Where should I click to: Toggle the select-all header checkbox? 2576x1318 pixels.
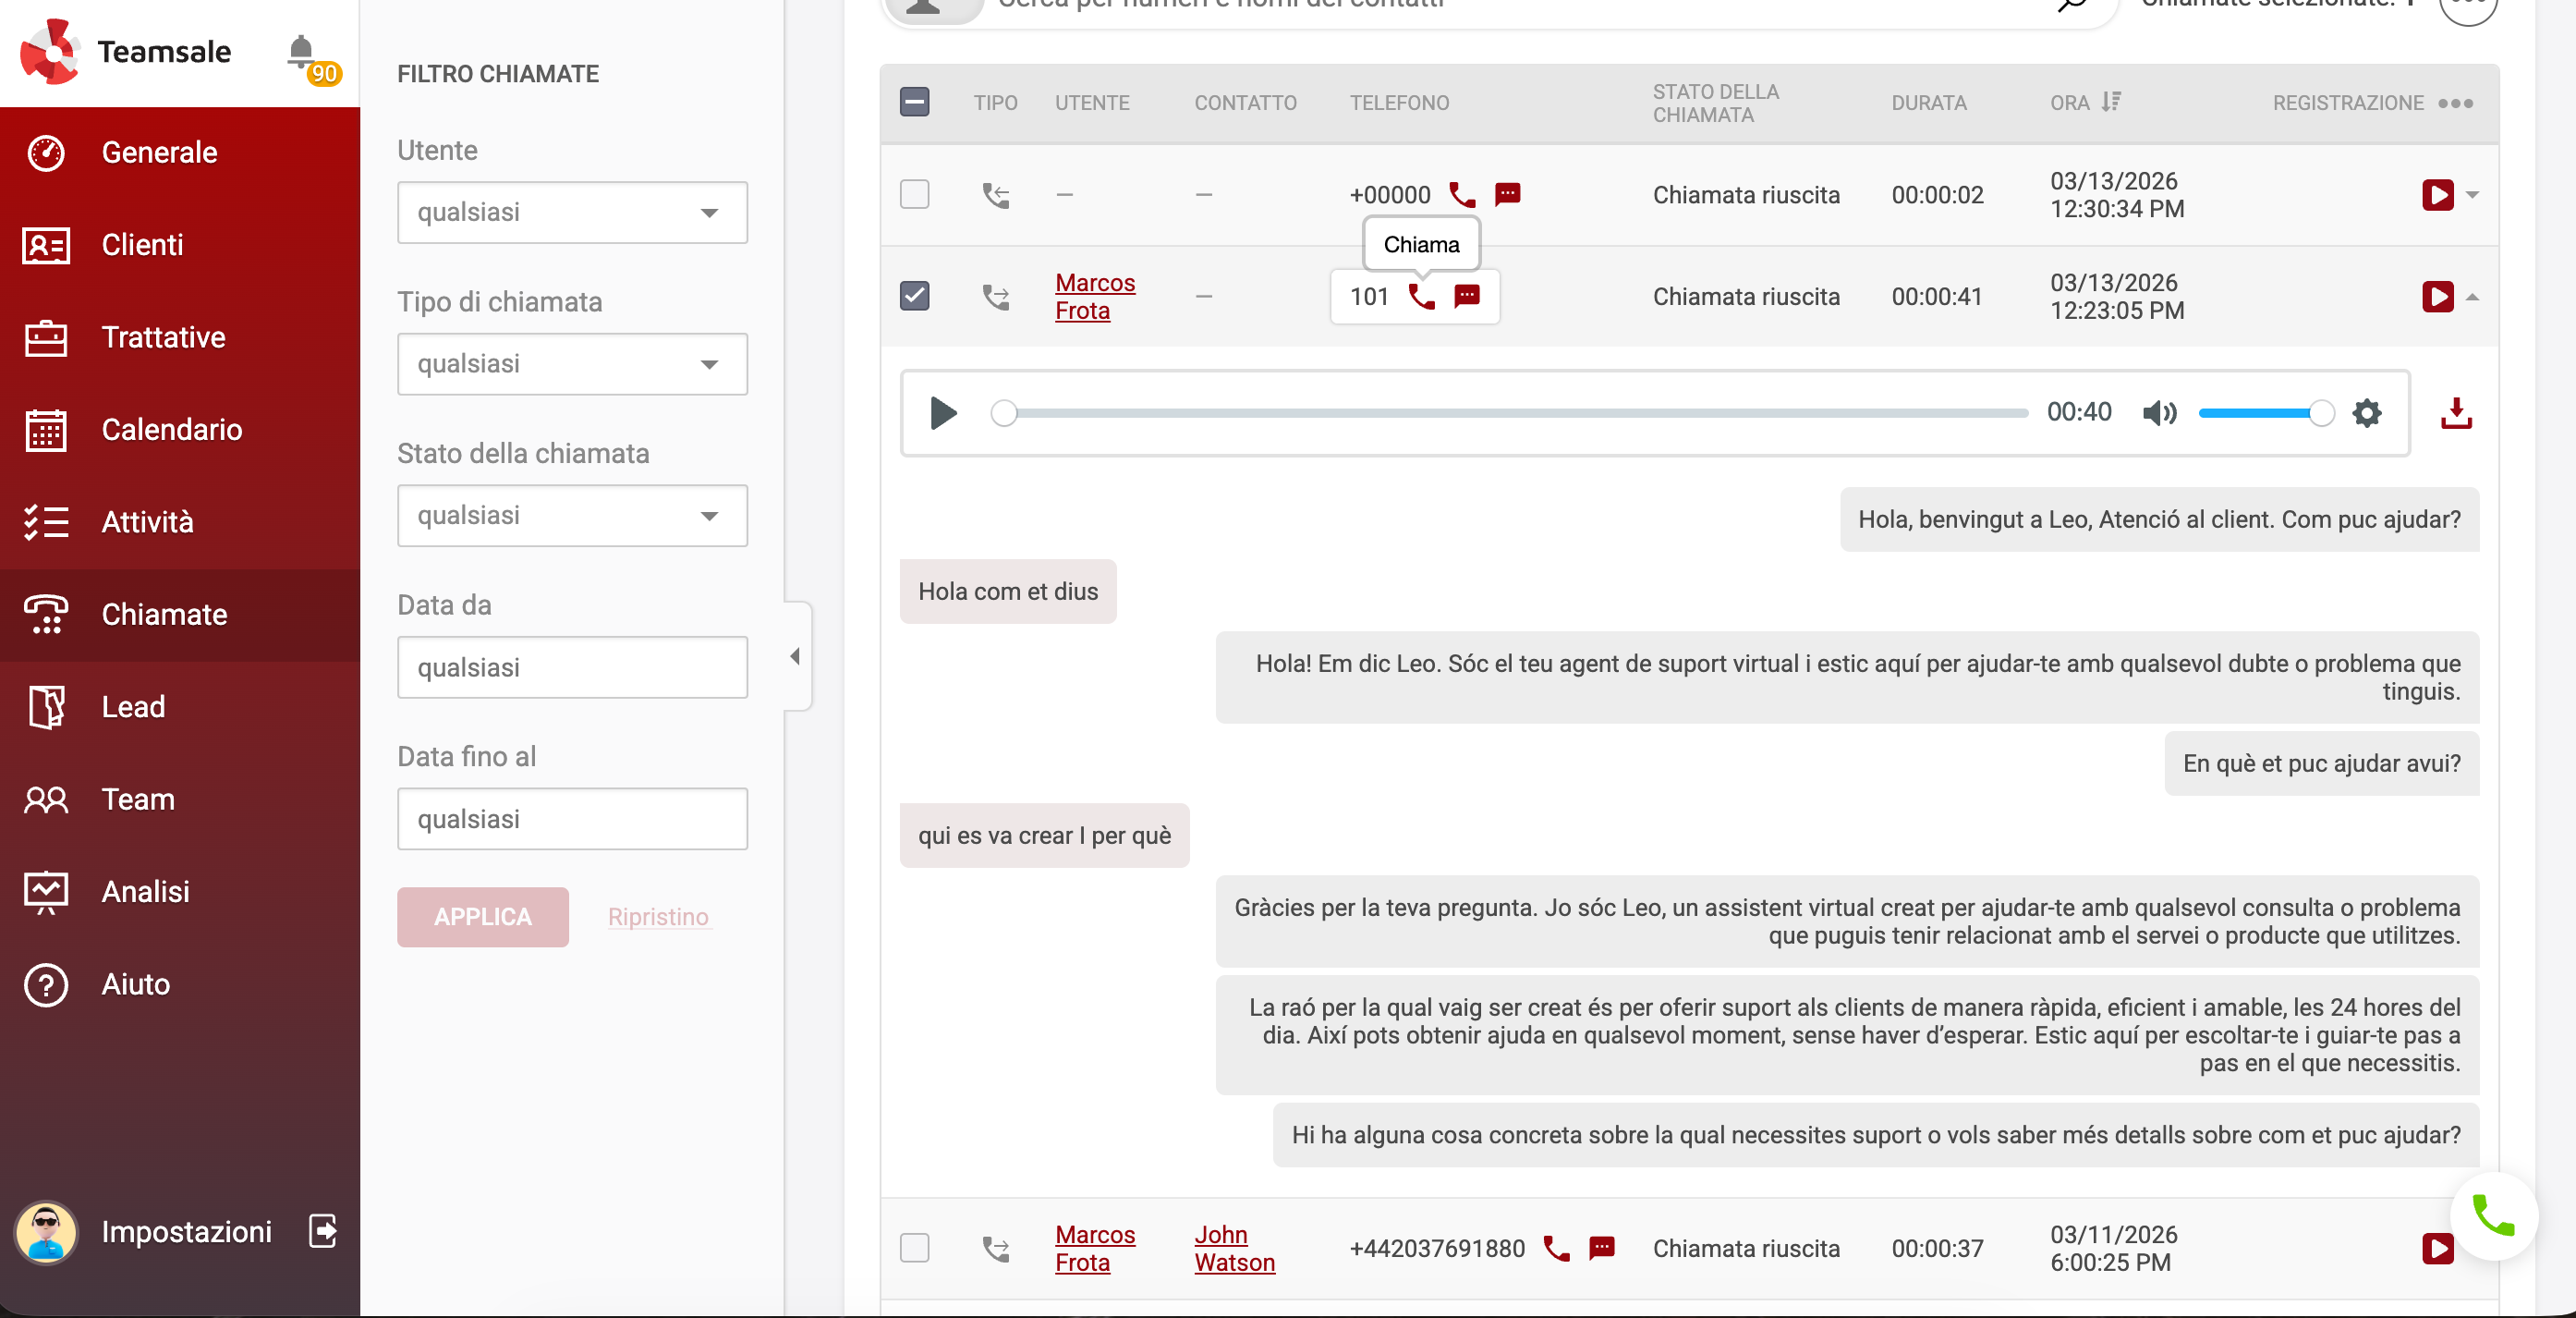pos(914,102)
